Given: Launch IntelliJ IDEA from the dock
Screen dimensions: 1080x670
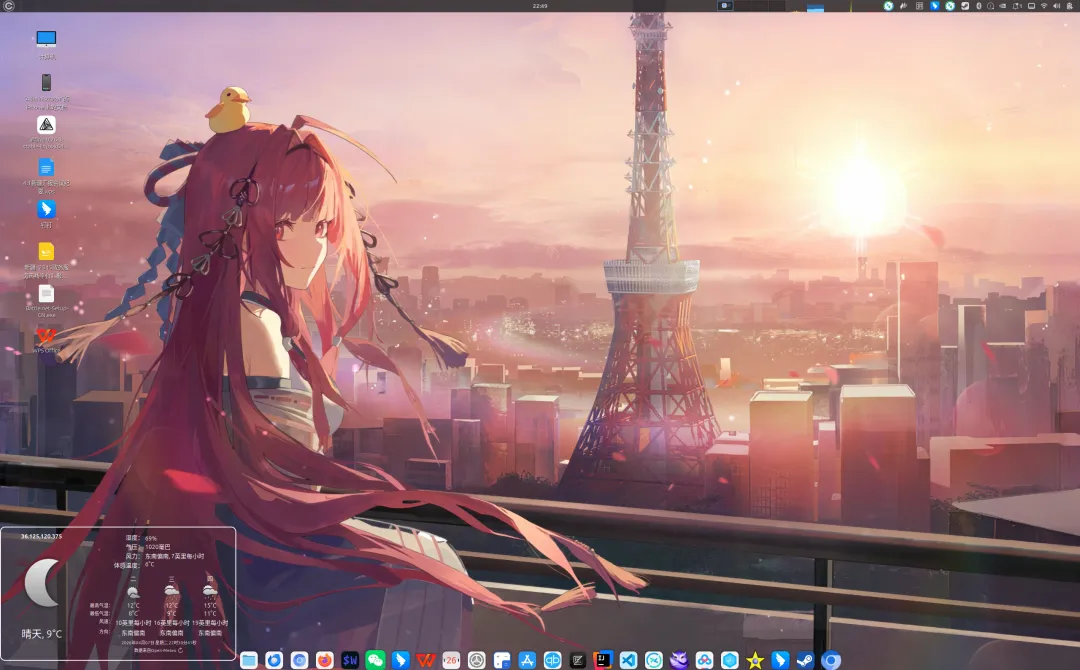Looking at the screenshot, I should (603, 660).
